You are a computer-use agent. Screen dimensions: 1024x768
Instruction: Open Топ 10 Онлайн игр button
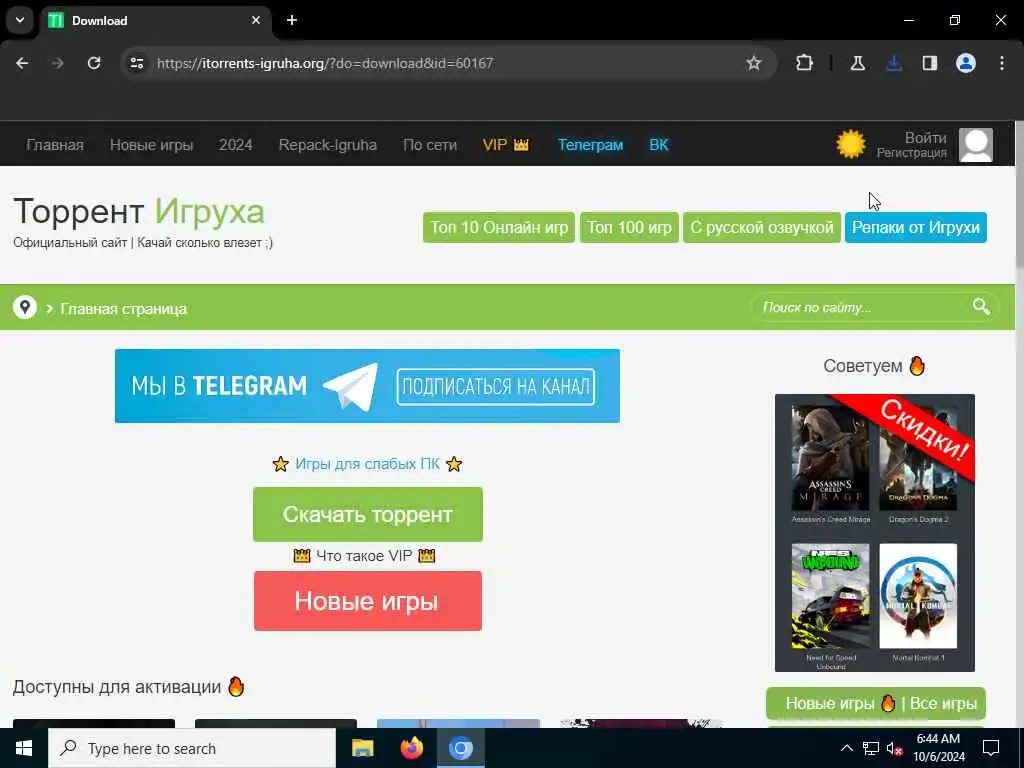coord(499,227)
